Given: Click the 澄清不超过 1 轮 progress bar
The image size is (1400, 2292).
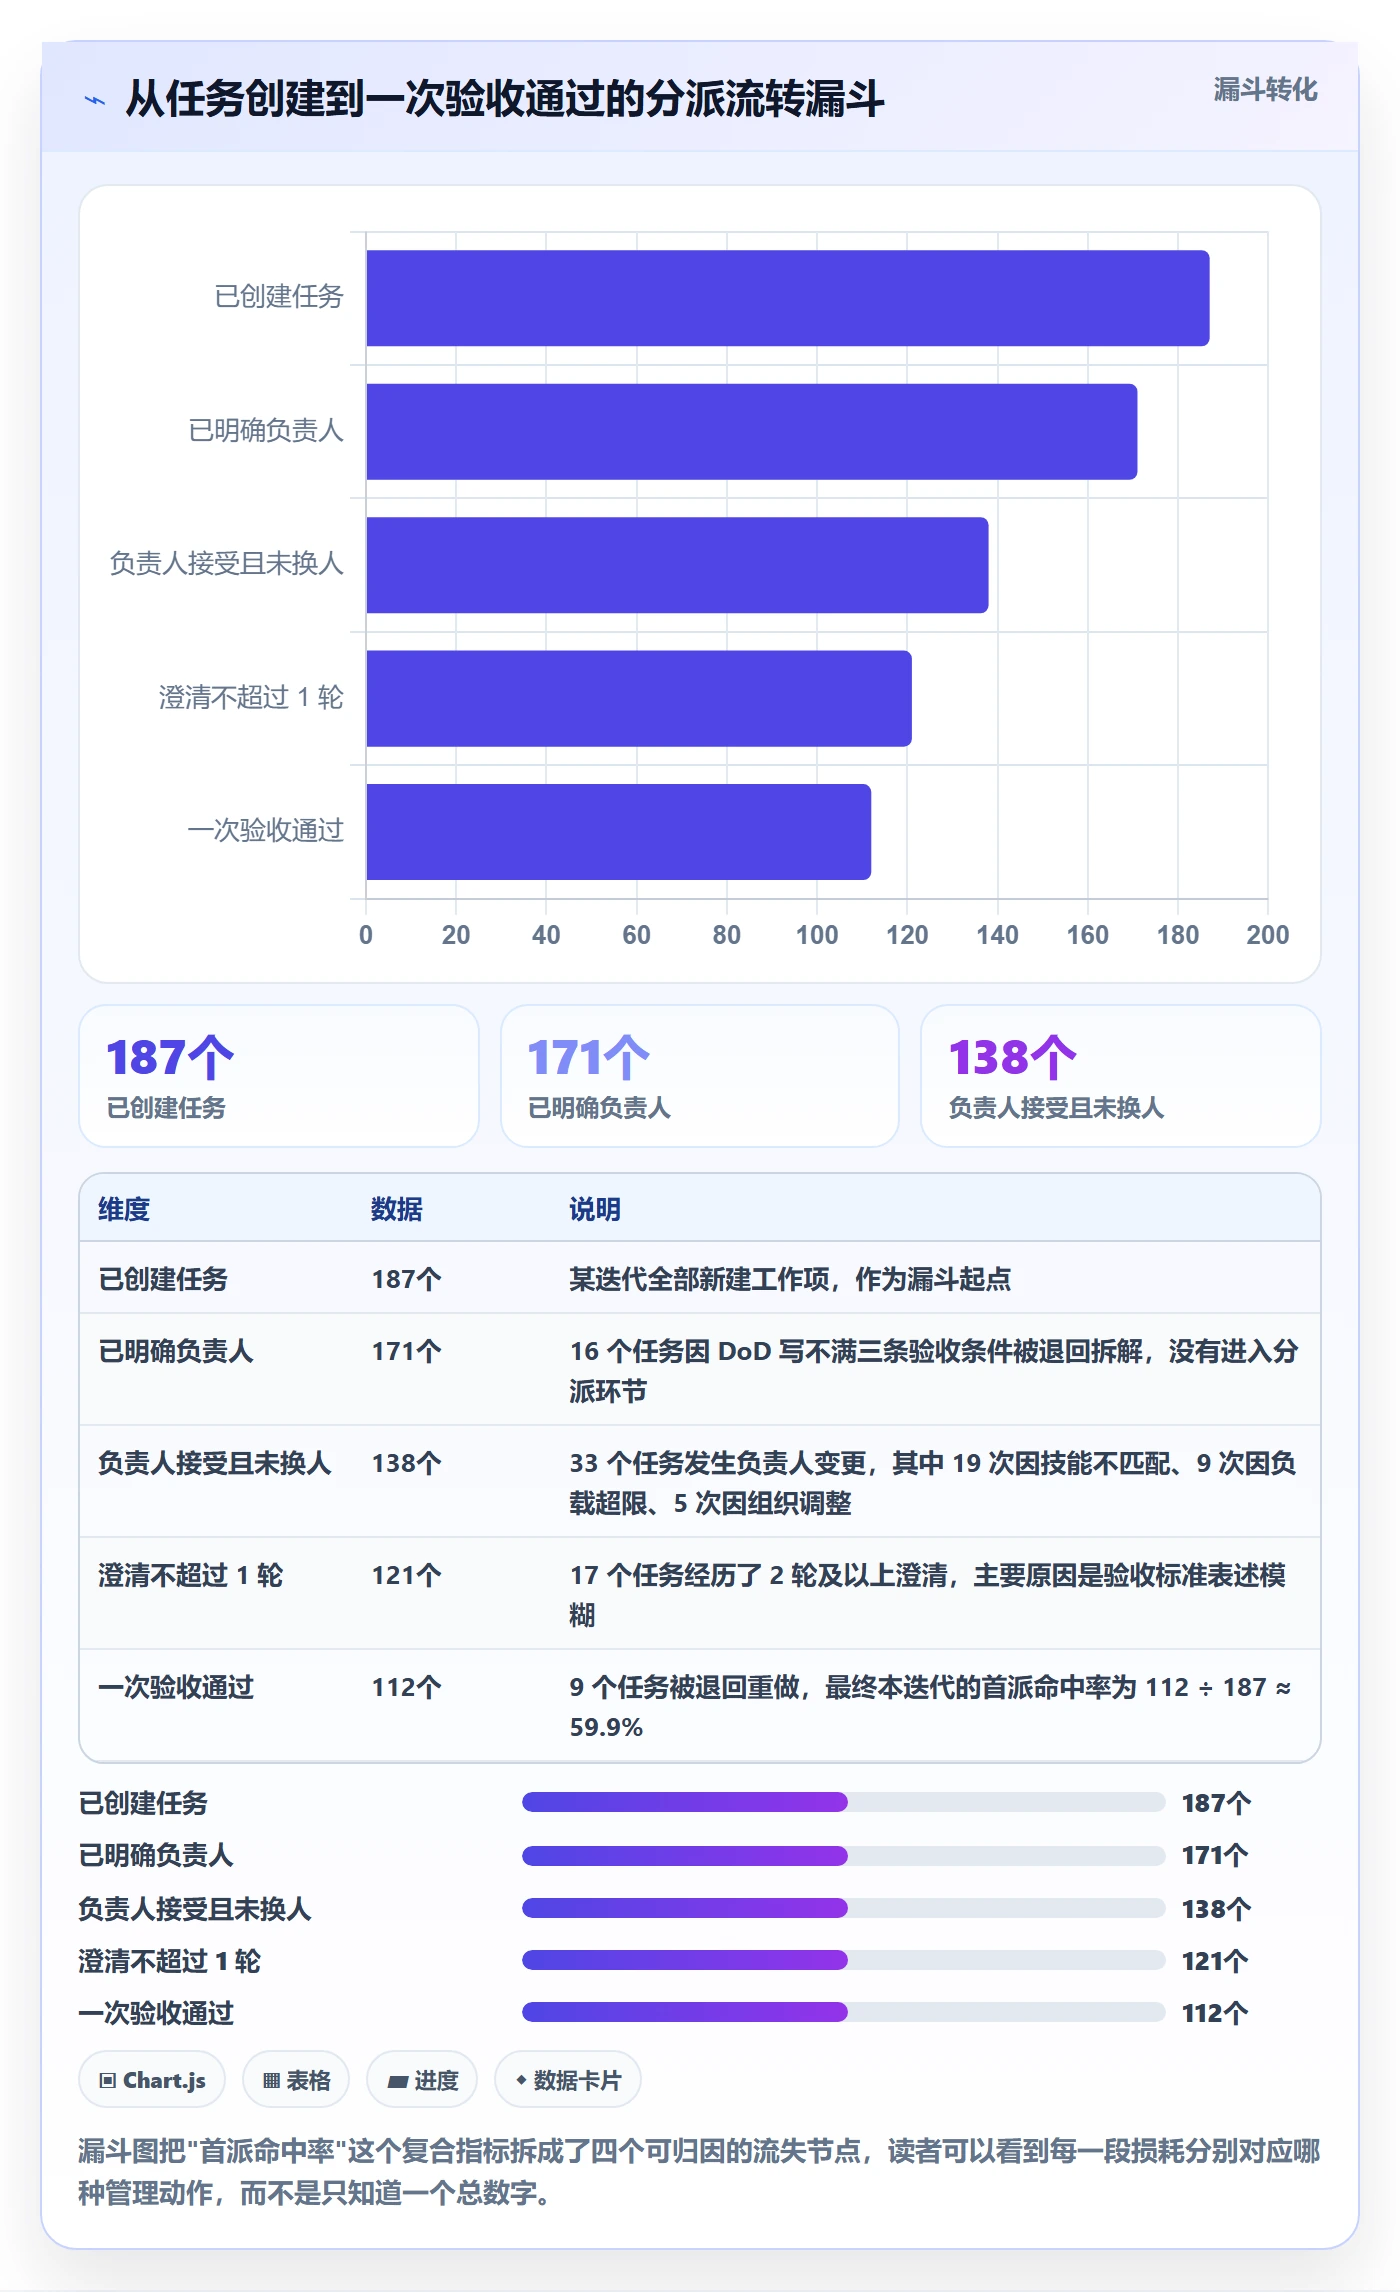Looking at the screenshot, I should 843,1960.
